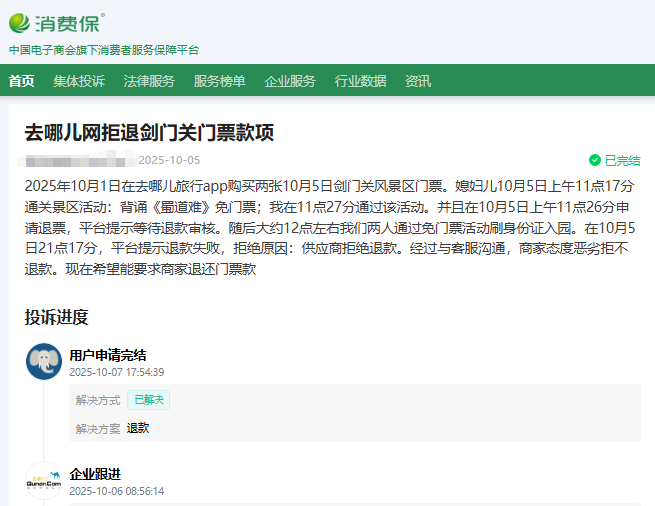Open the 企业服务 navigation item

click(290, 81)
